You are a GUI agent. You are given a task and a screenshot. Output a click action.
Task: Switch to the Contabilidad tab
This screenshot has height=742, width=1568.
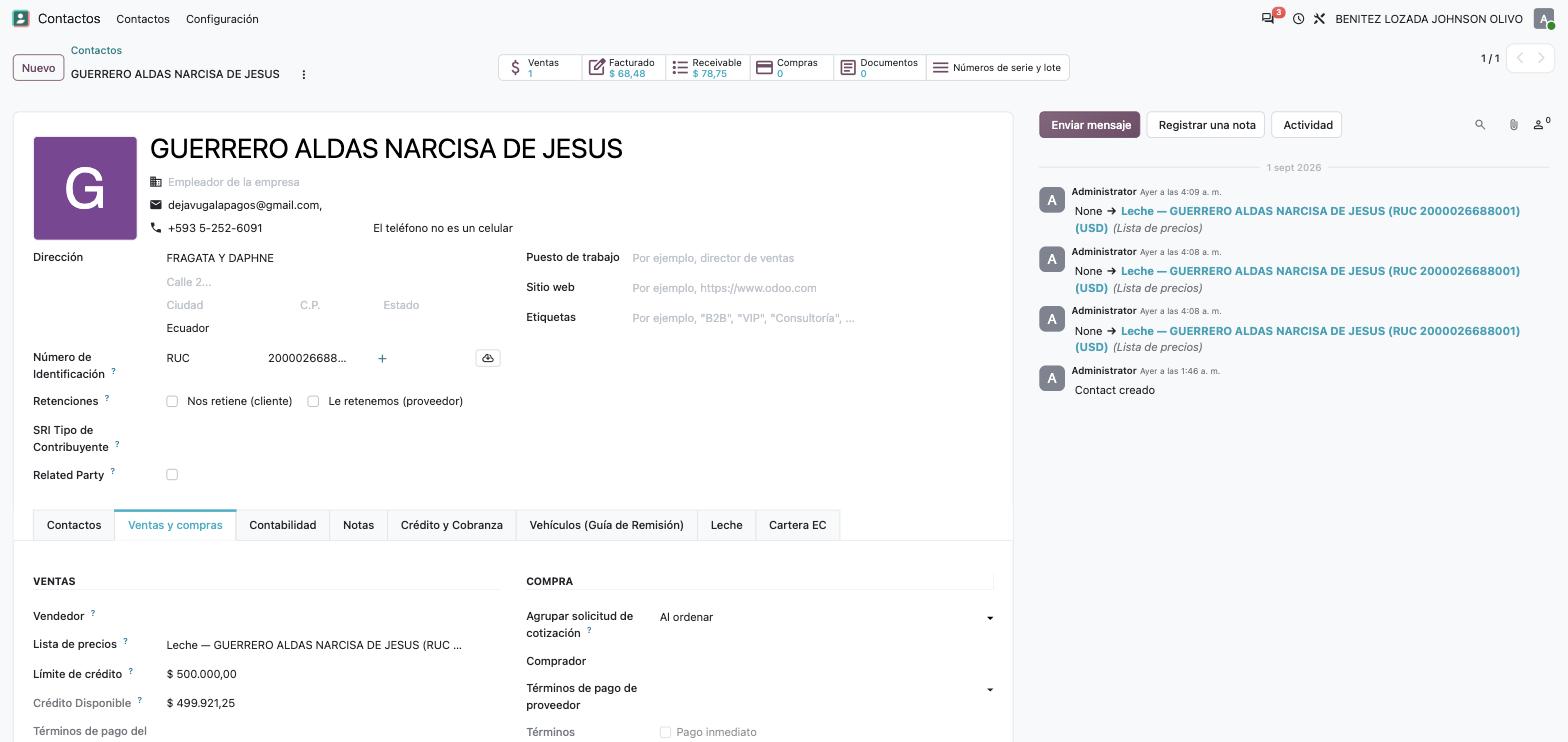click(x=283, y=525)
